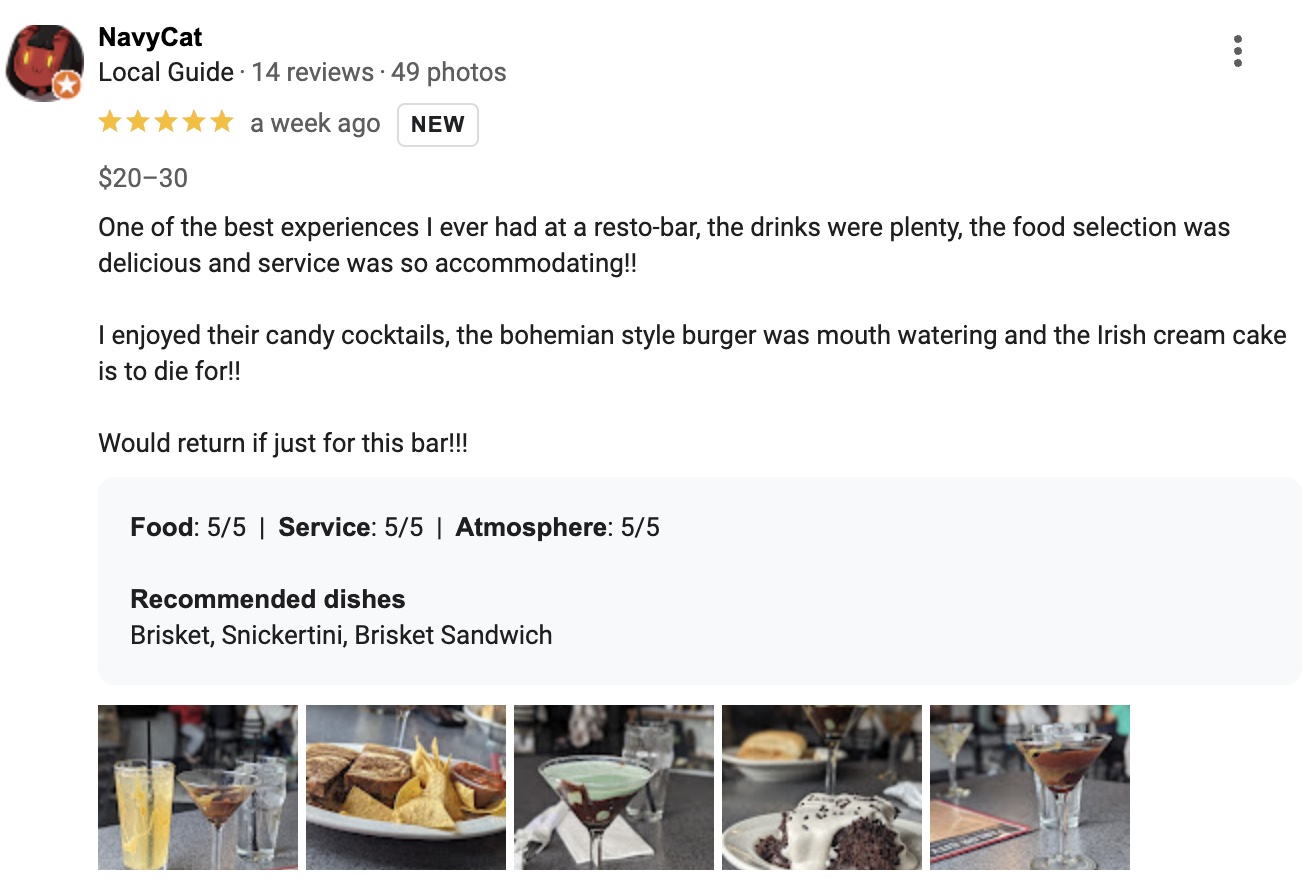Click the Atmosphere 5/5 rating
1314x882 pixels.
[557, 528]
